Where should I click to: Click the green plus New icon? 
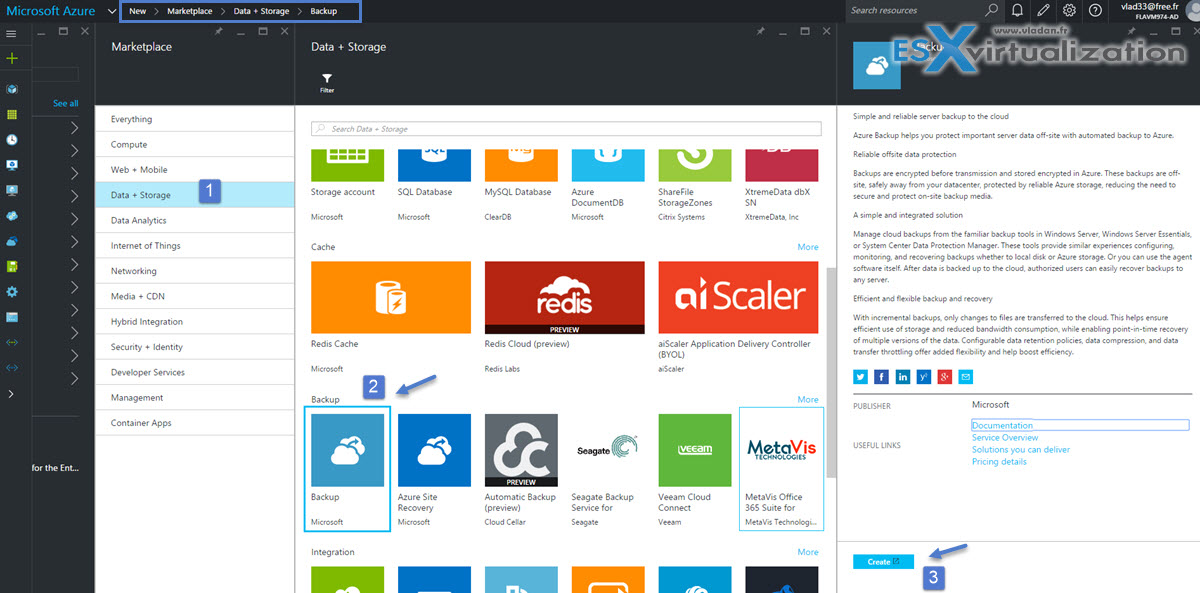coord(11,59)
